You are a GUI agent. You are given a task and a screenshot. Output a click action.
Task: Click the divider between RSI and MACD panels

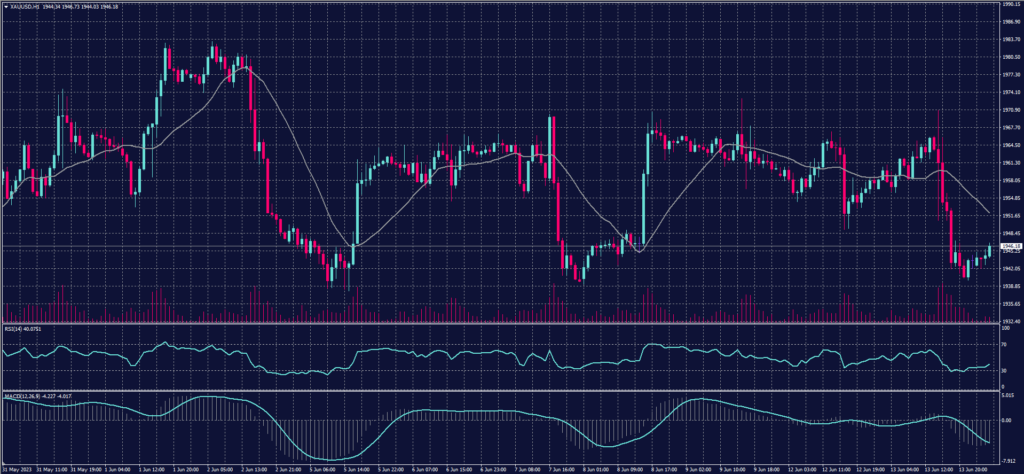[x=500, y=390]
